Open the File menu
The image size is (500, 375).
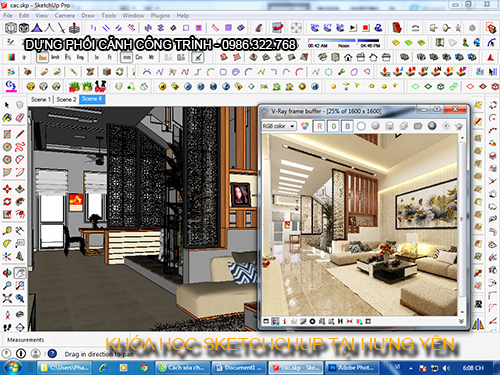8,15
